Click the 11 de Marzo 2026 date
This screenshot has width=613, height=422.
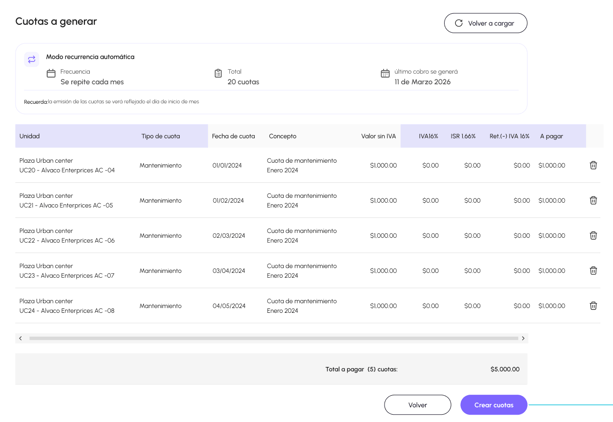click(x=422, y=82)
